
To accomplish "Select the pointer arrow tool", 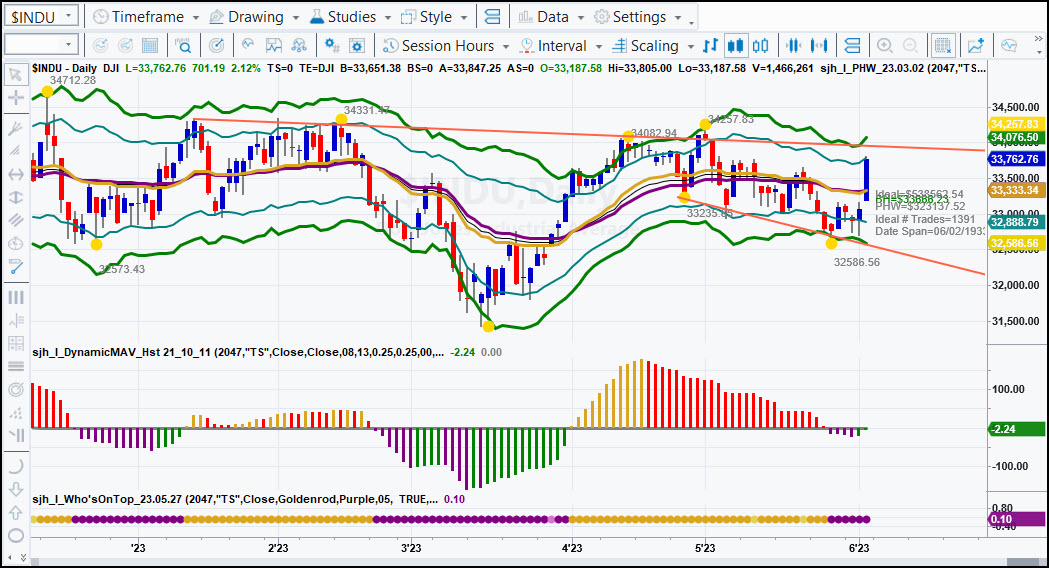I will click(16, 74).
